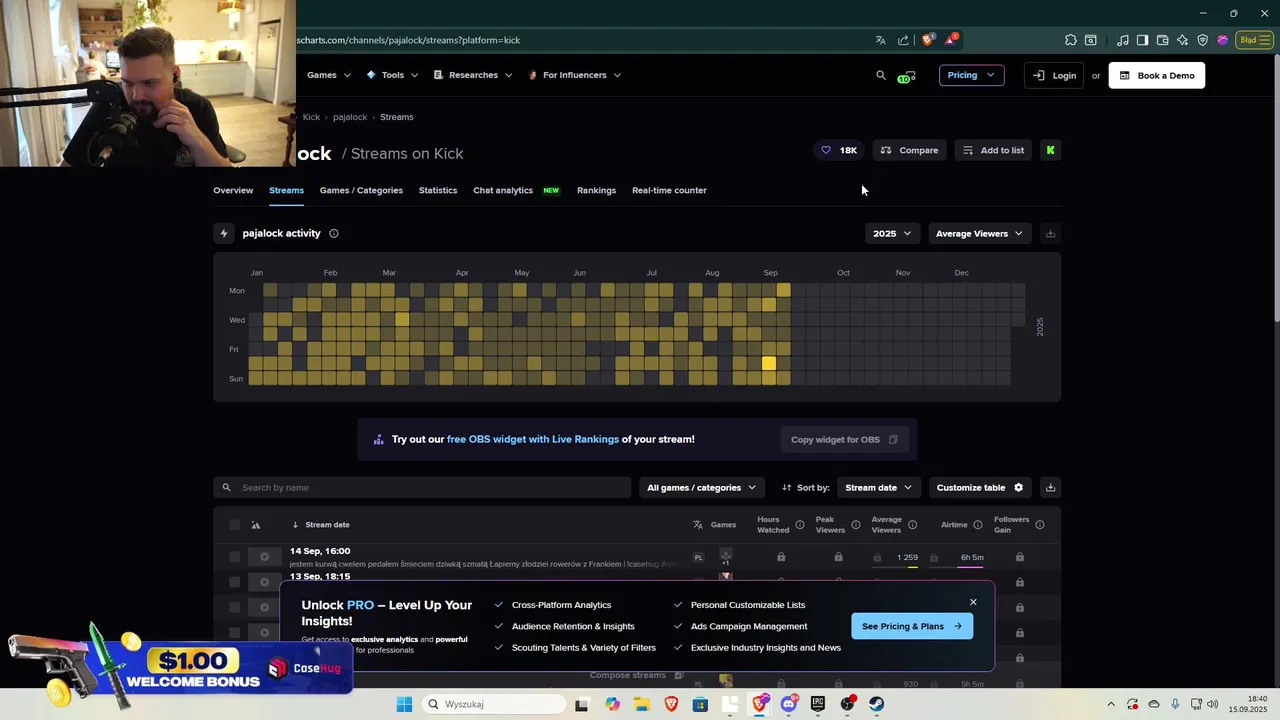1280x720 pixels.
Task: Click the Kick platform icon beside Add to list
Action: tap(1050, 150)
